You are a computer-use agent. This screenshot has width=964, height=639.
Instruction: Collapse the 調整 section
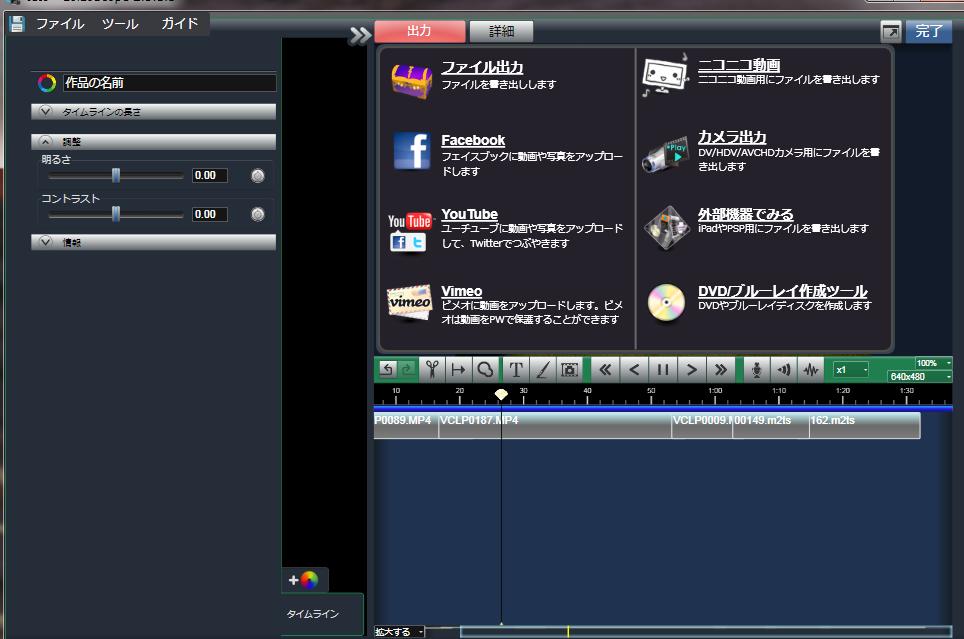point(153,141)
